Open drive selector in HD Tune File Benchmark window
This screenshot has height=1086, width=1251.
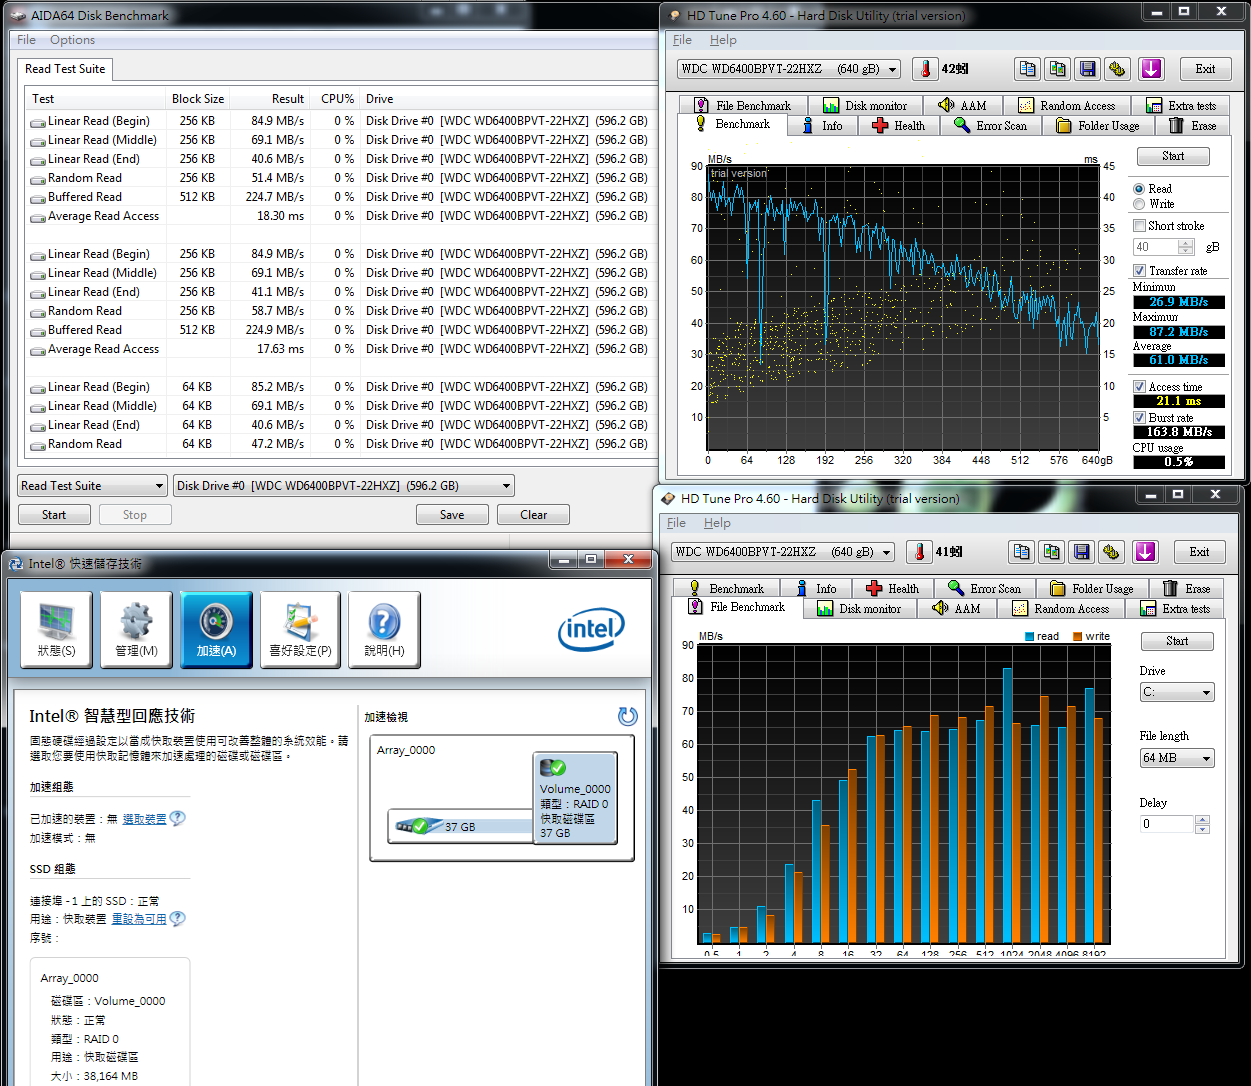click(x=783, y=552)
